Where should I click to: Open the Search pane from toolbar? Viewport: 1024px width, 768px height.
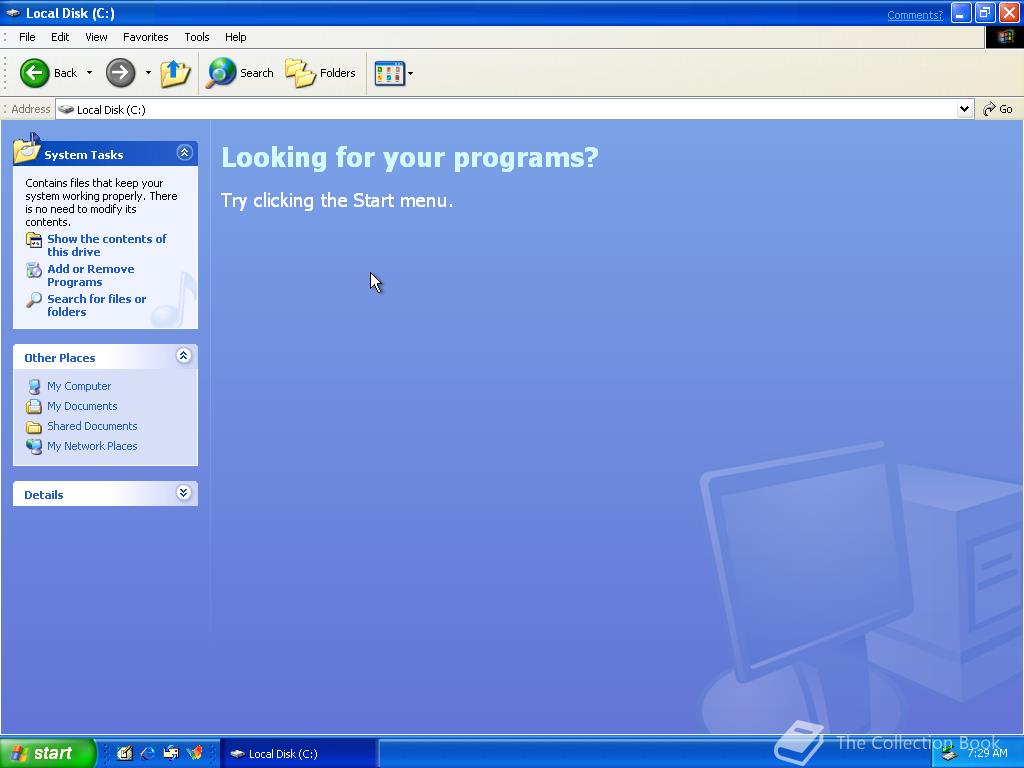pos(240,72)
